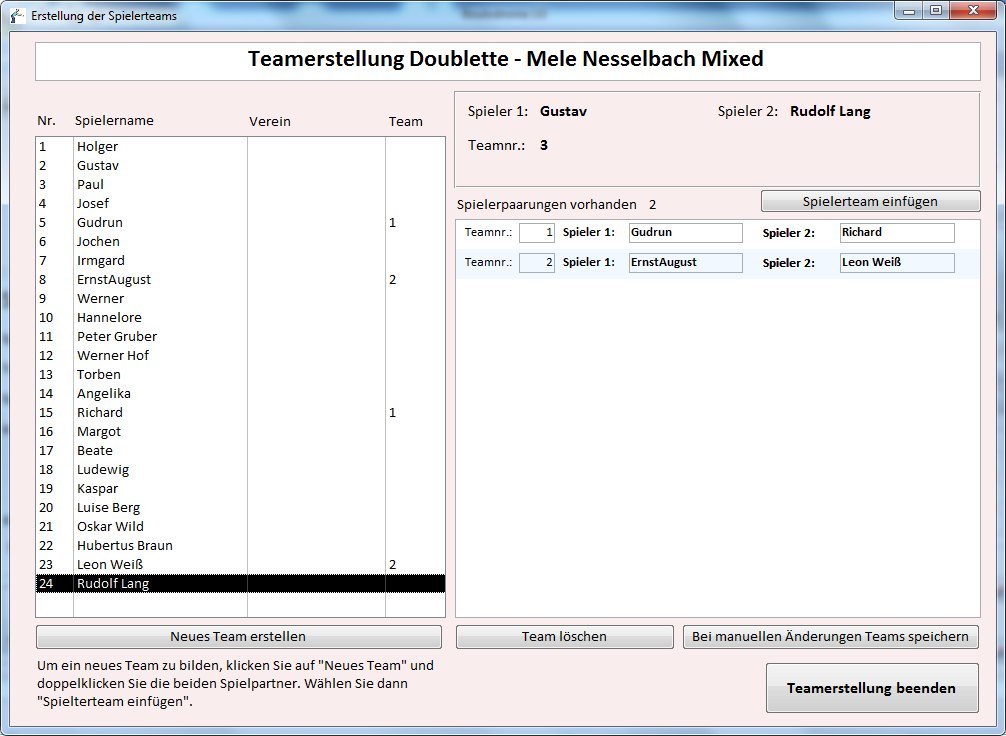Pick Hubertus Braun in the player list
The height and width of the screenshot is (736, 1006).
click(x=124, y=546)
